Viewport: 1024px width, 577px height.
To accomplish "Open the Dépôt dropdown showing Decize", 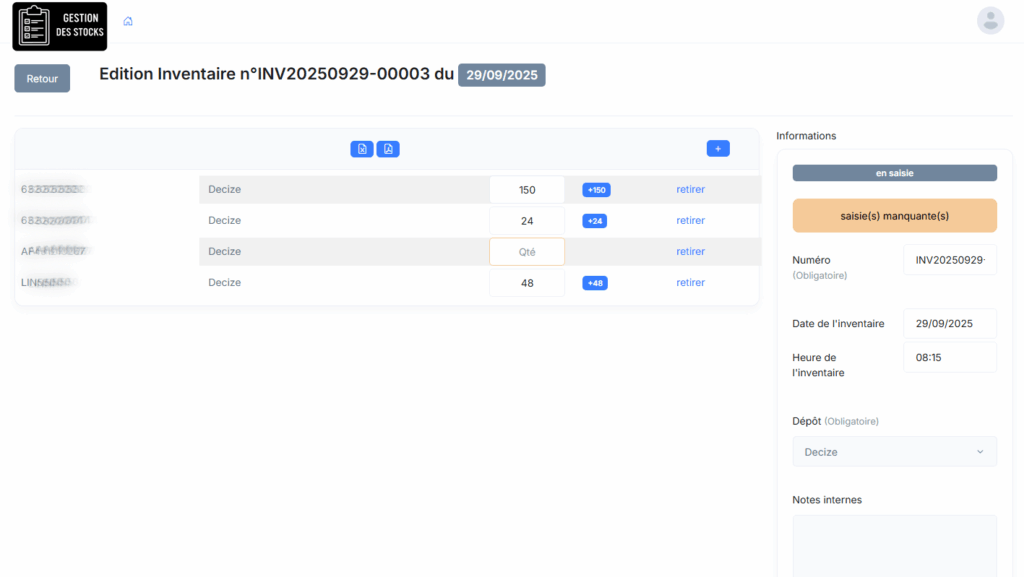I will tap(894, 452).
